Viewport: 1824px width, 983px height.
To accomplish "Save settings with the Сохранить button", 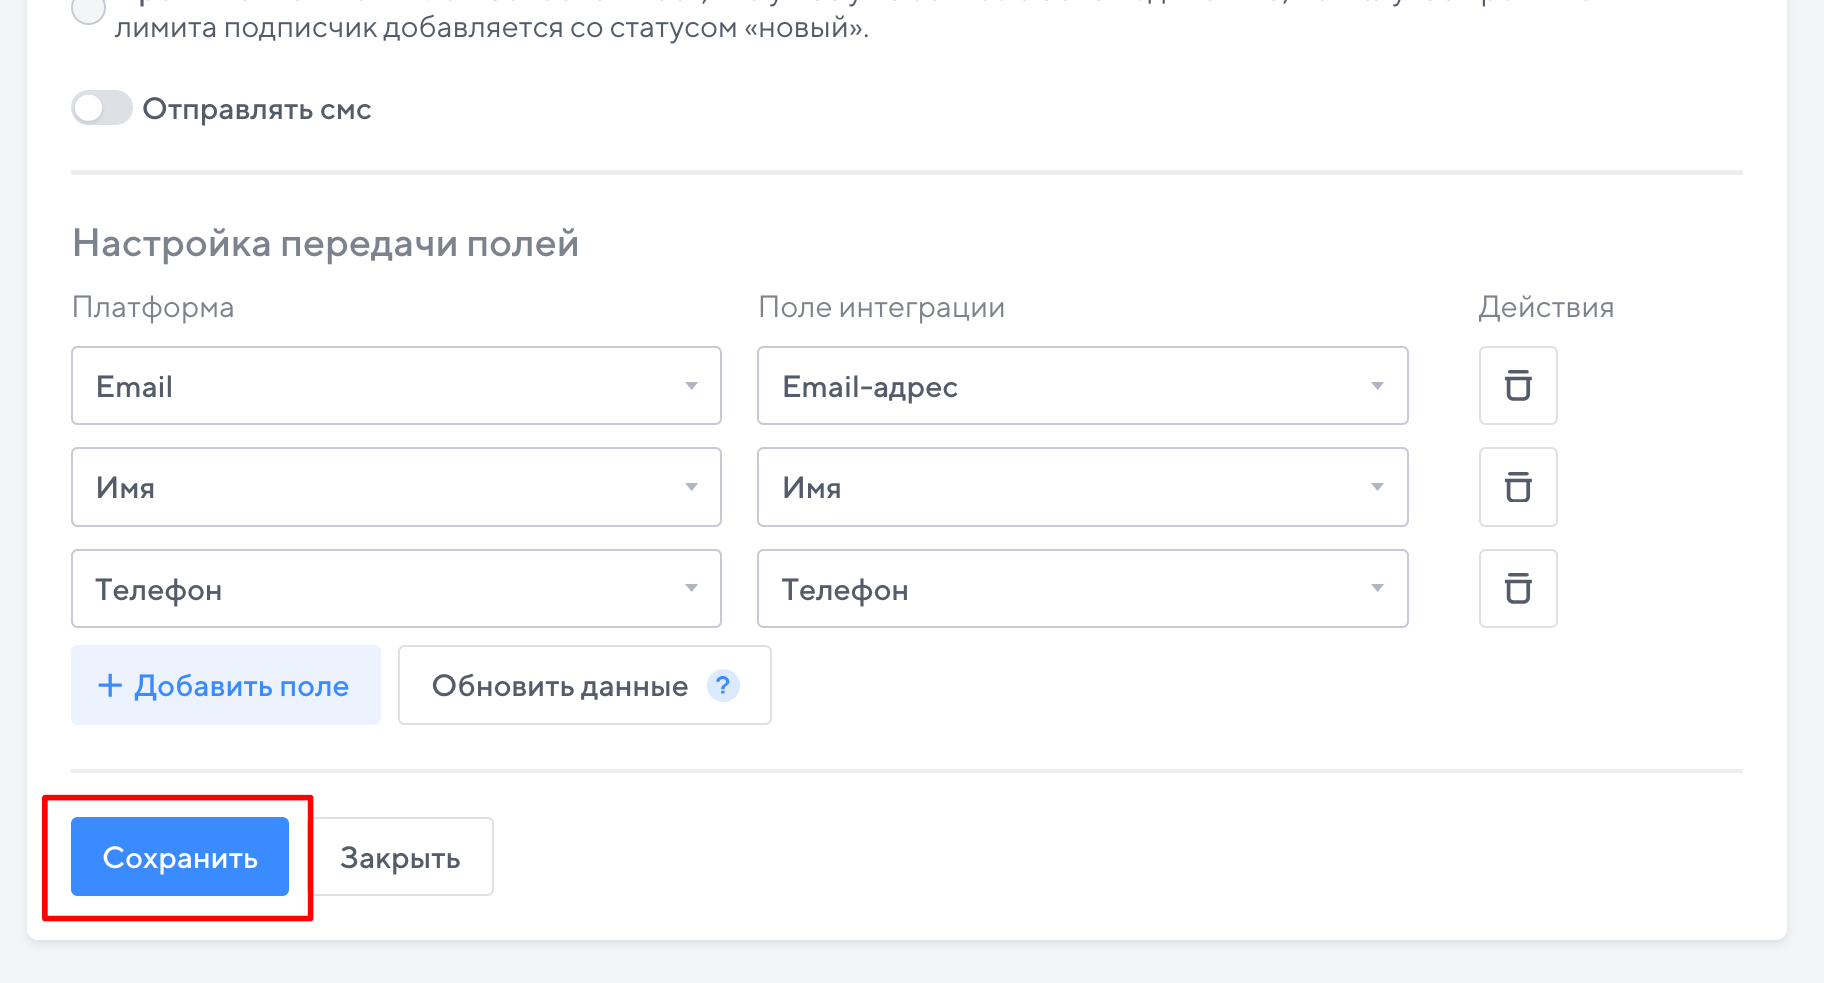I will coord(180,857).
